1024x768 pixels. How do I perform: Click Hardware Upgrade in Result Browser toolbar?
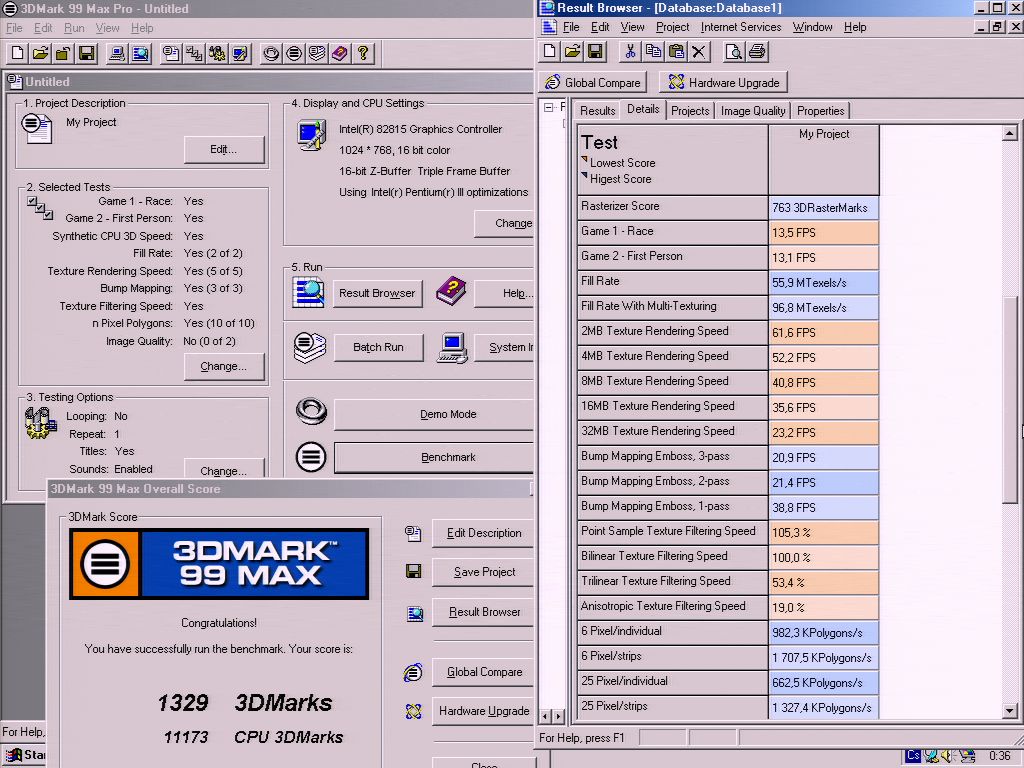click(724, 82)
